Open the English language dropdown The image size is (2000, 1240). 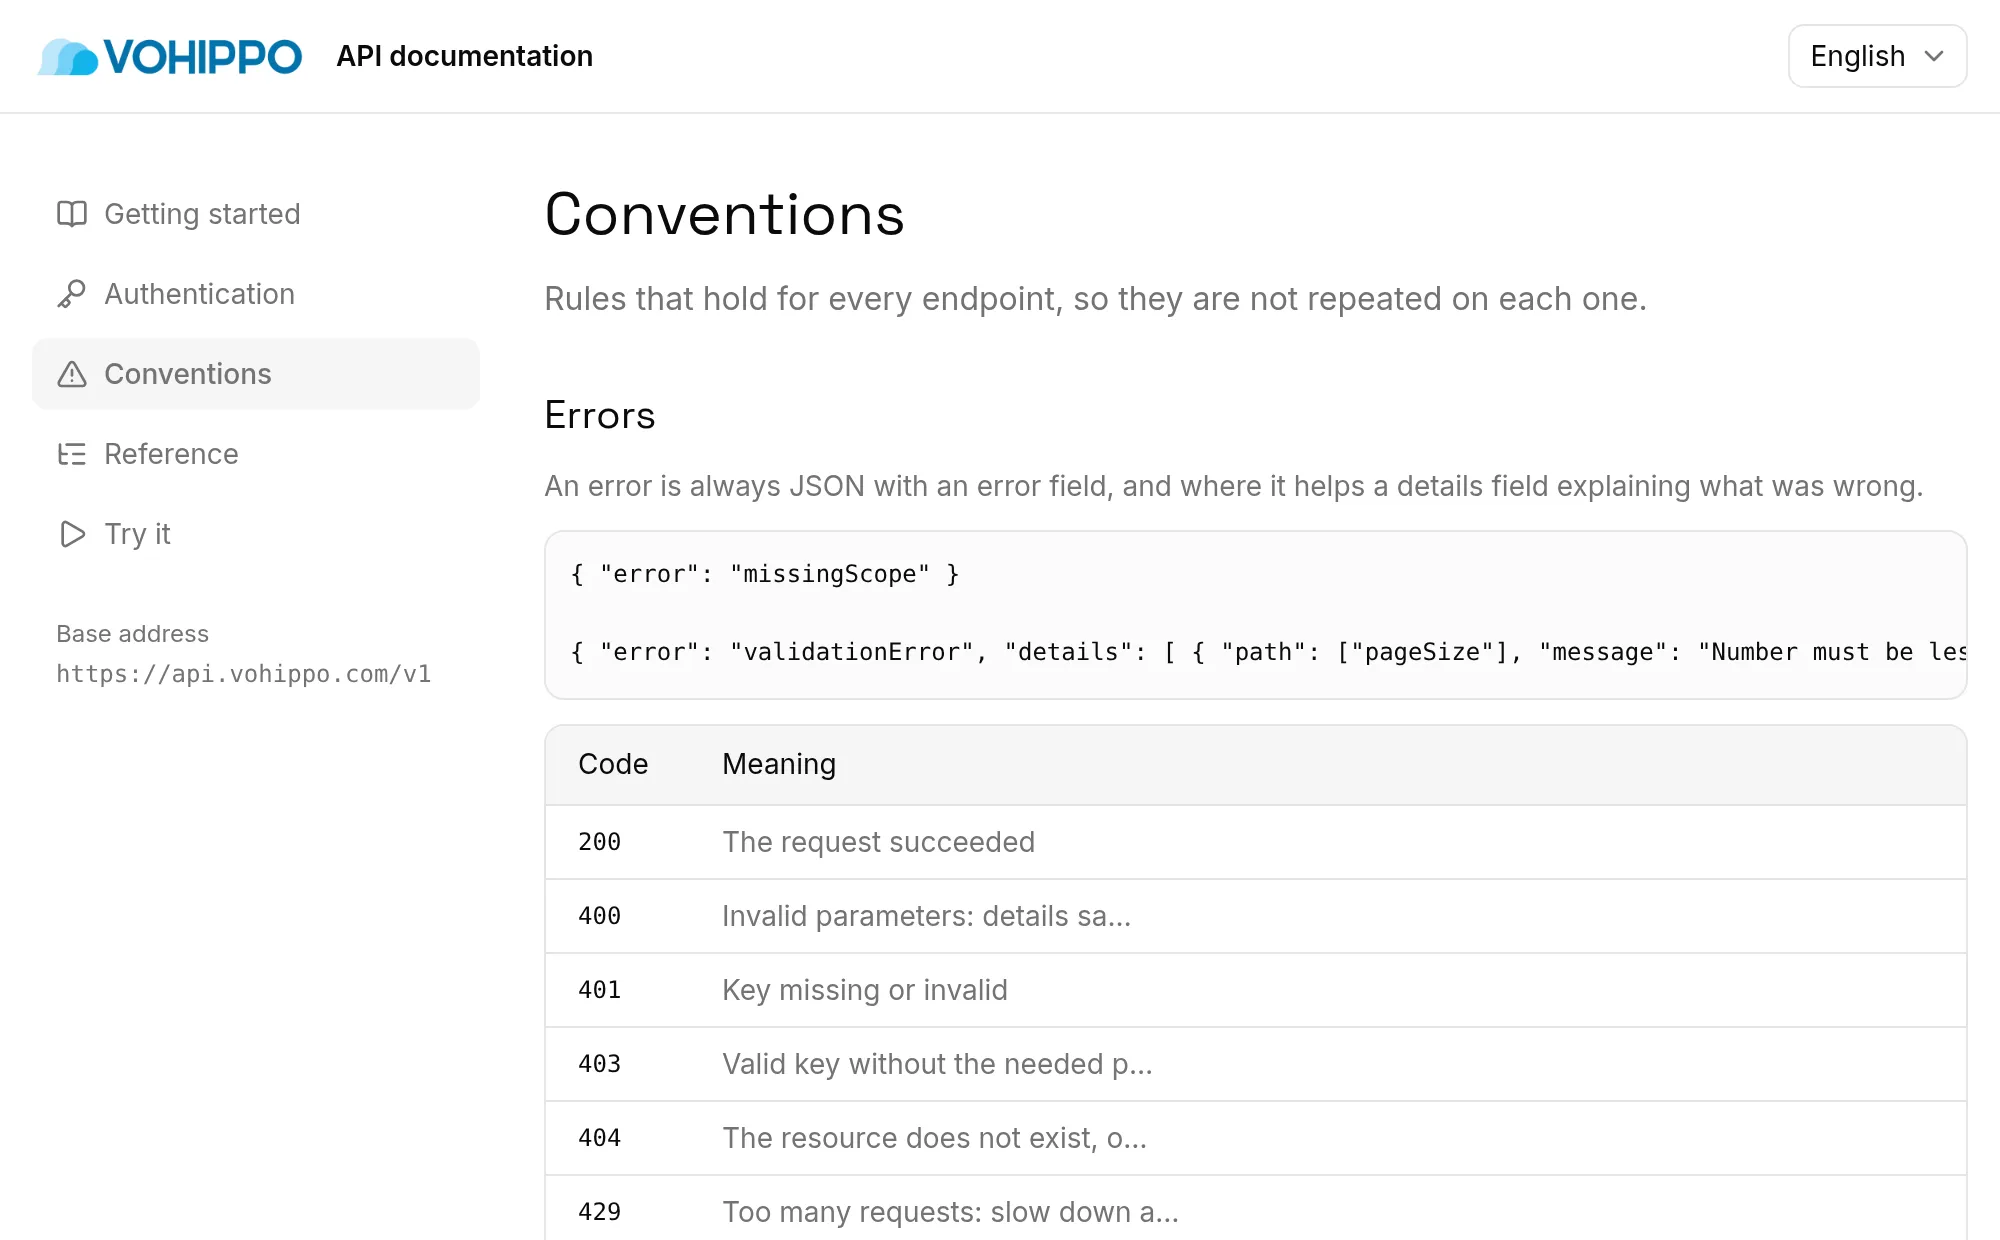click(x=1877, y=56)
